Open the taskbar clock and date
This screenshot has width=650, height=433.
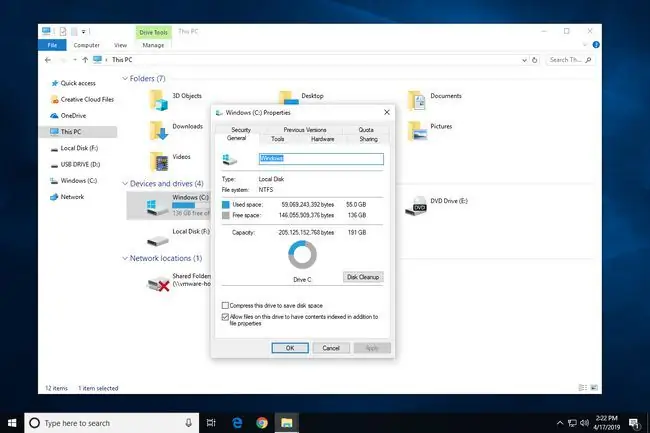pos(606,423)
